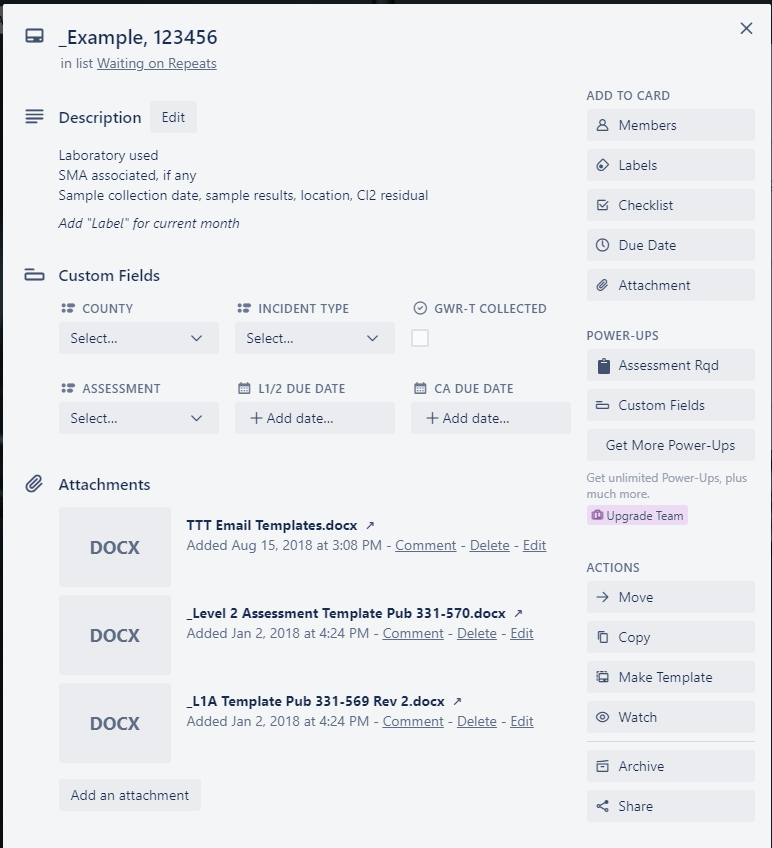Click the TTT Email Templates DOCX thumbnail
Screen dimensions: 772x848
point(115,547)
